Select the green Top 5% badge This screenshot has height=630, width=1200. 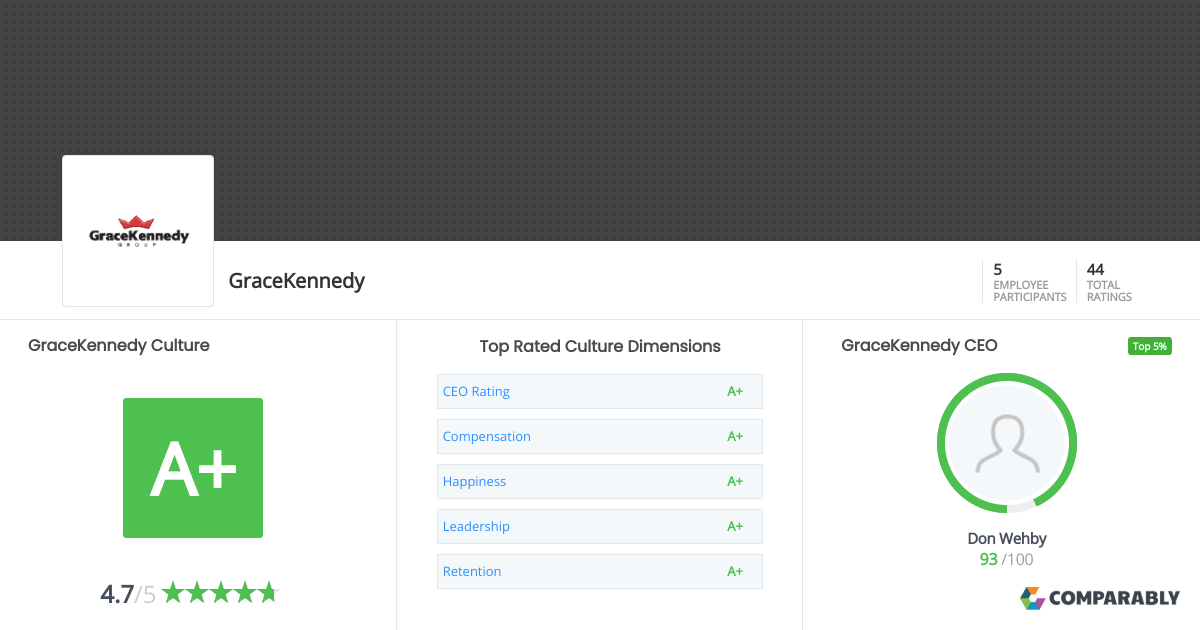1149,345
